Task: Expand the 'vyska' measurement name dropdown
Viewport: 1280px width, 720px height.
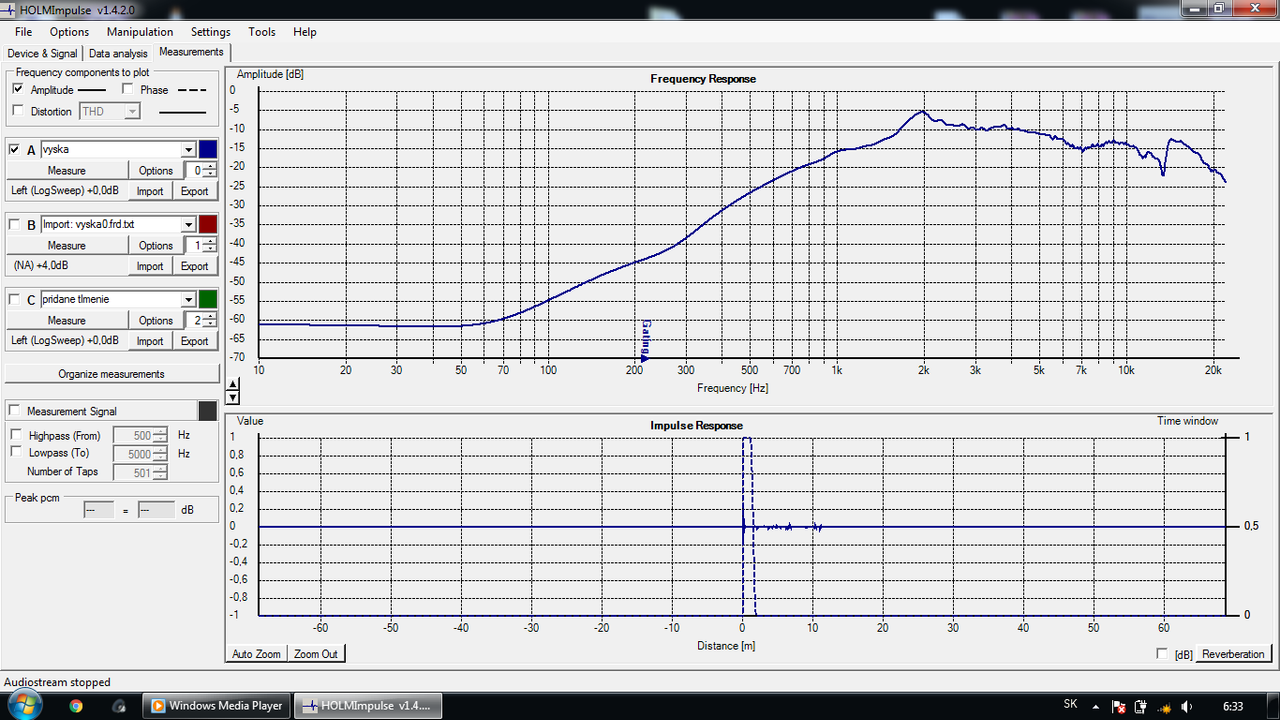Action: 188,149
